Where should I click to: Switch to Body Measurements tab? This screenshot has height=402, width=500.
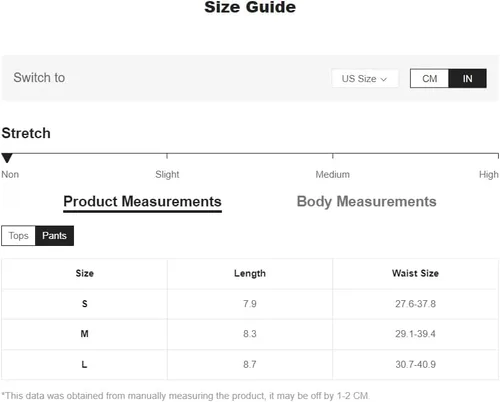tap(366, 202)
